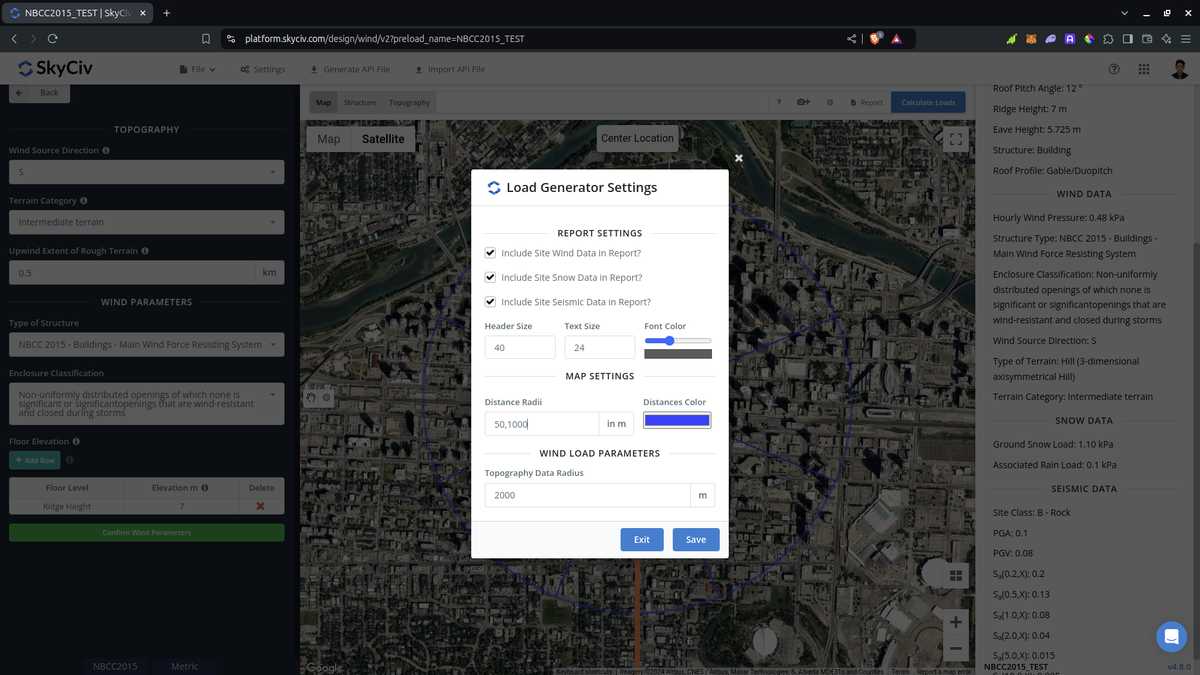This screenshot has width=1200, height=675.
Task: Open the Wind Source Direction dropdown
Action: [145, 171]
